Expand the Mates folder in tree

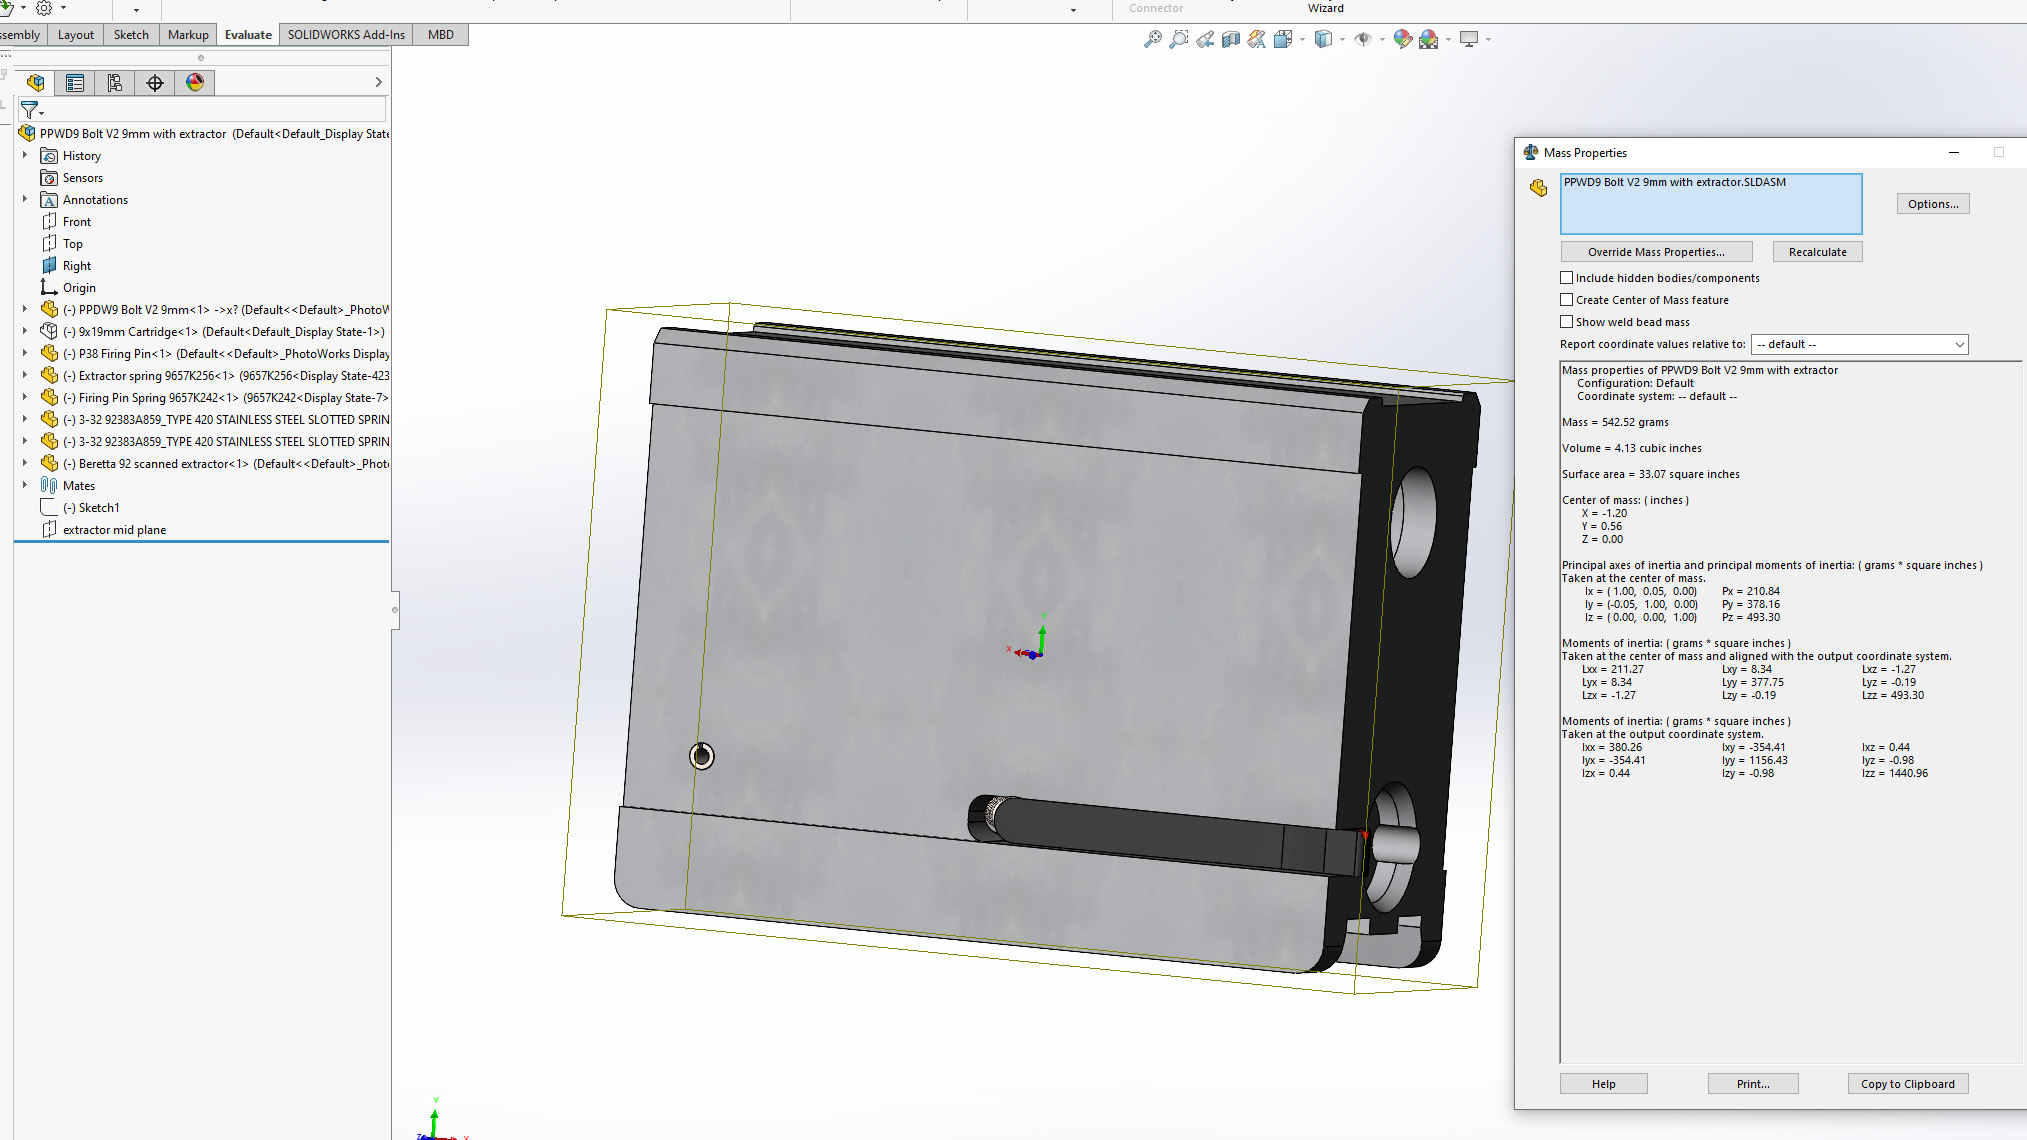(25, 485)
